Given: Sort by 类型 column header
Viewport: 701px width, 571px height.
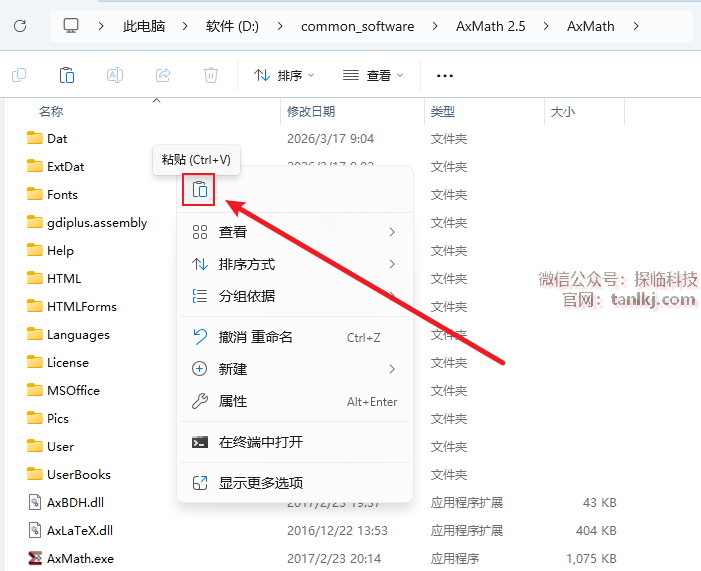Looking at the screenshot, I should click(443, 111).
